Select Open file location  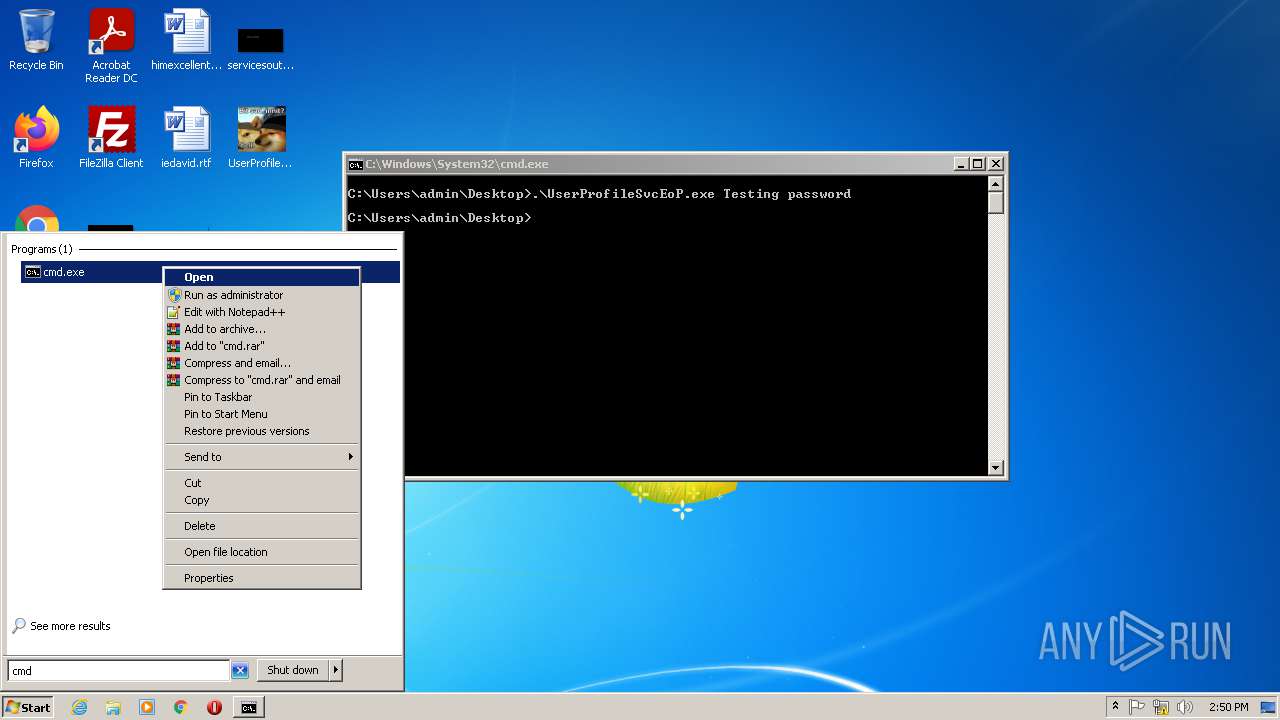click(262, 552)
